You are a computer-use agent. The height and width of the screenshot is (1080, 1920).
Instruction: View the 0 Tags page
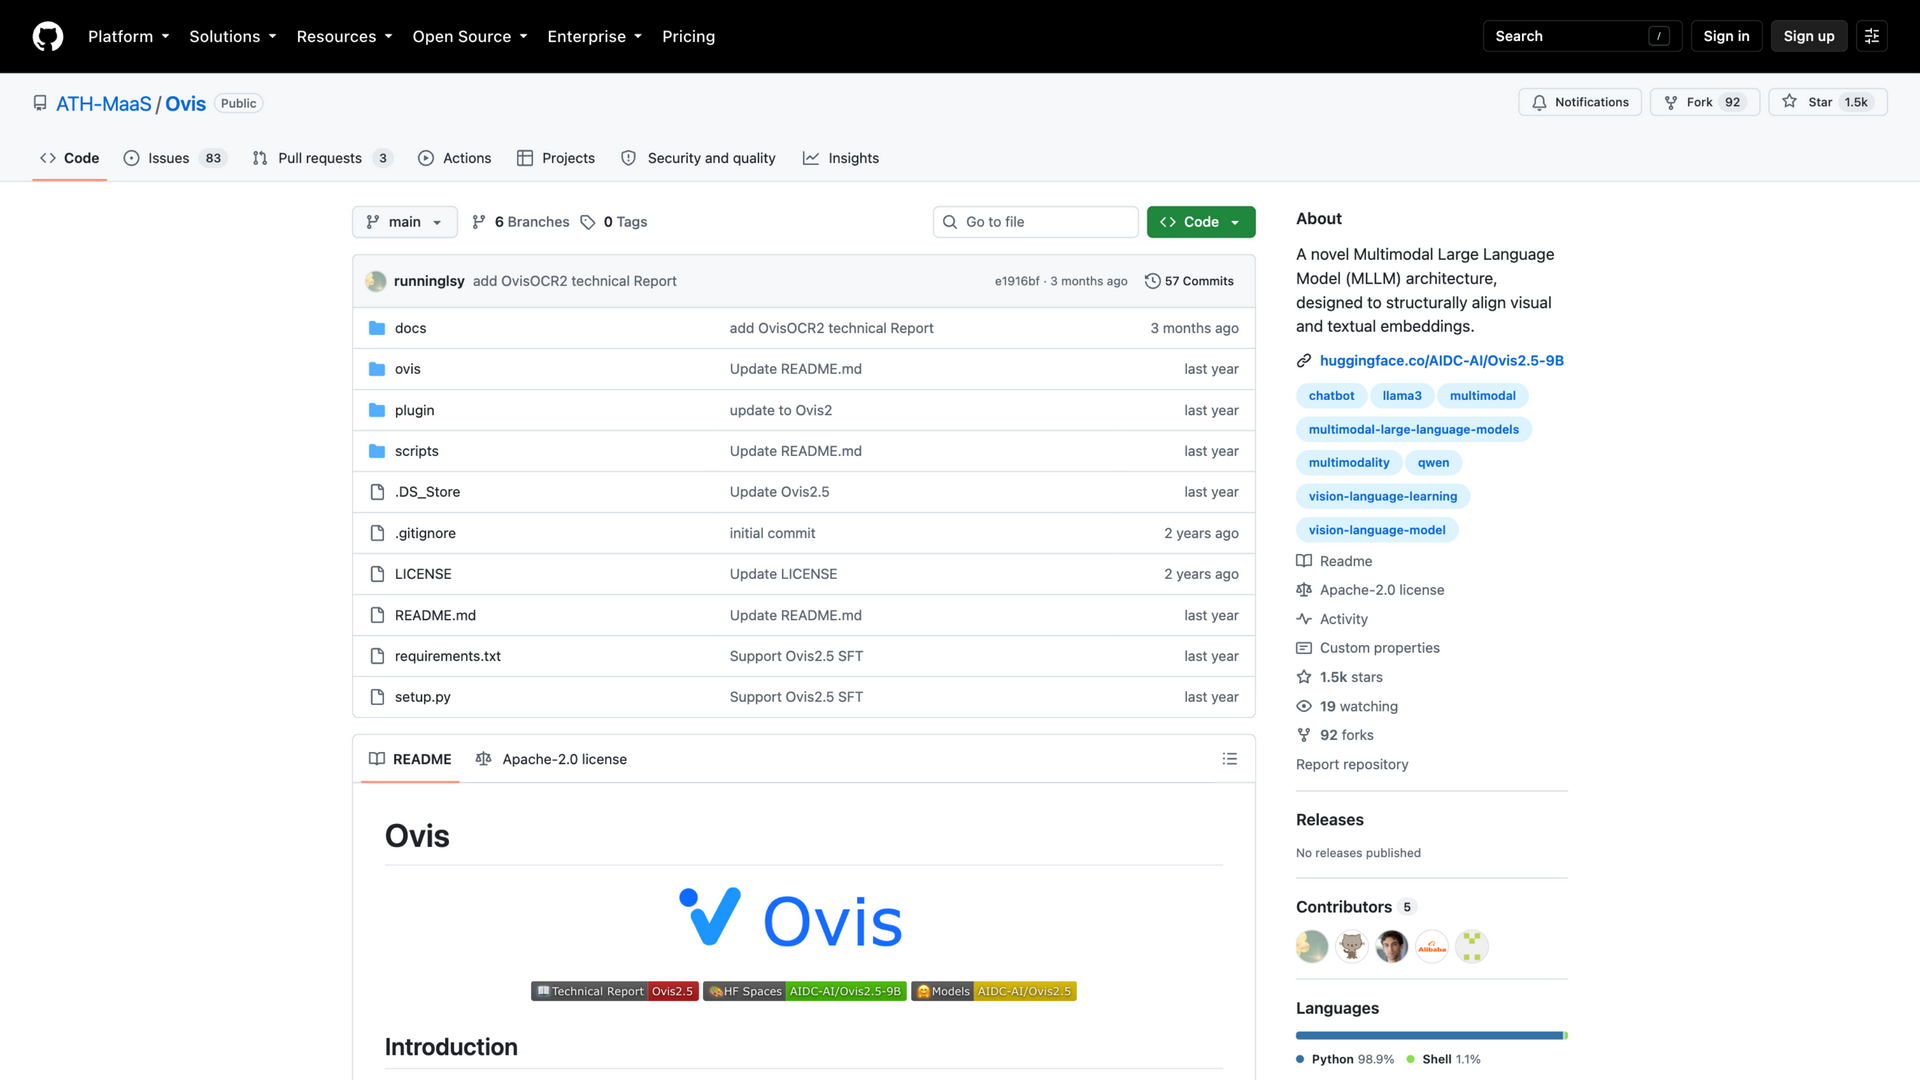point(614,222)
